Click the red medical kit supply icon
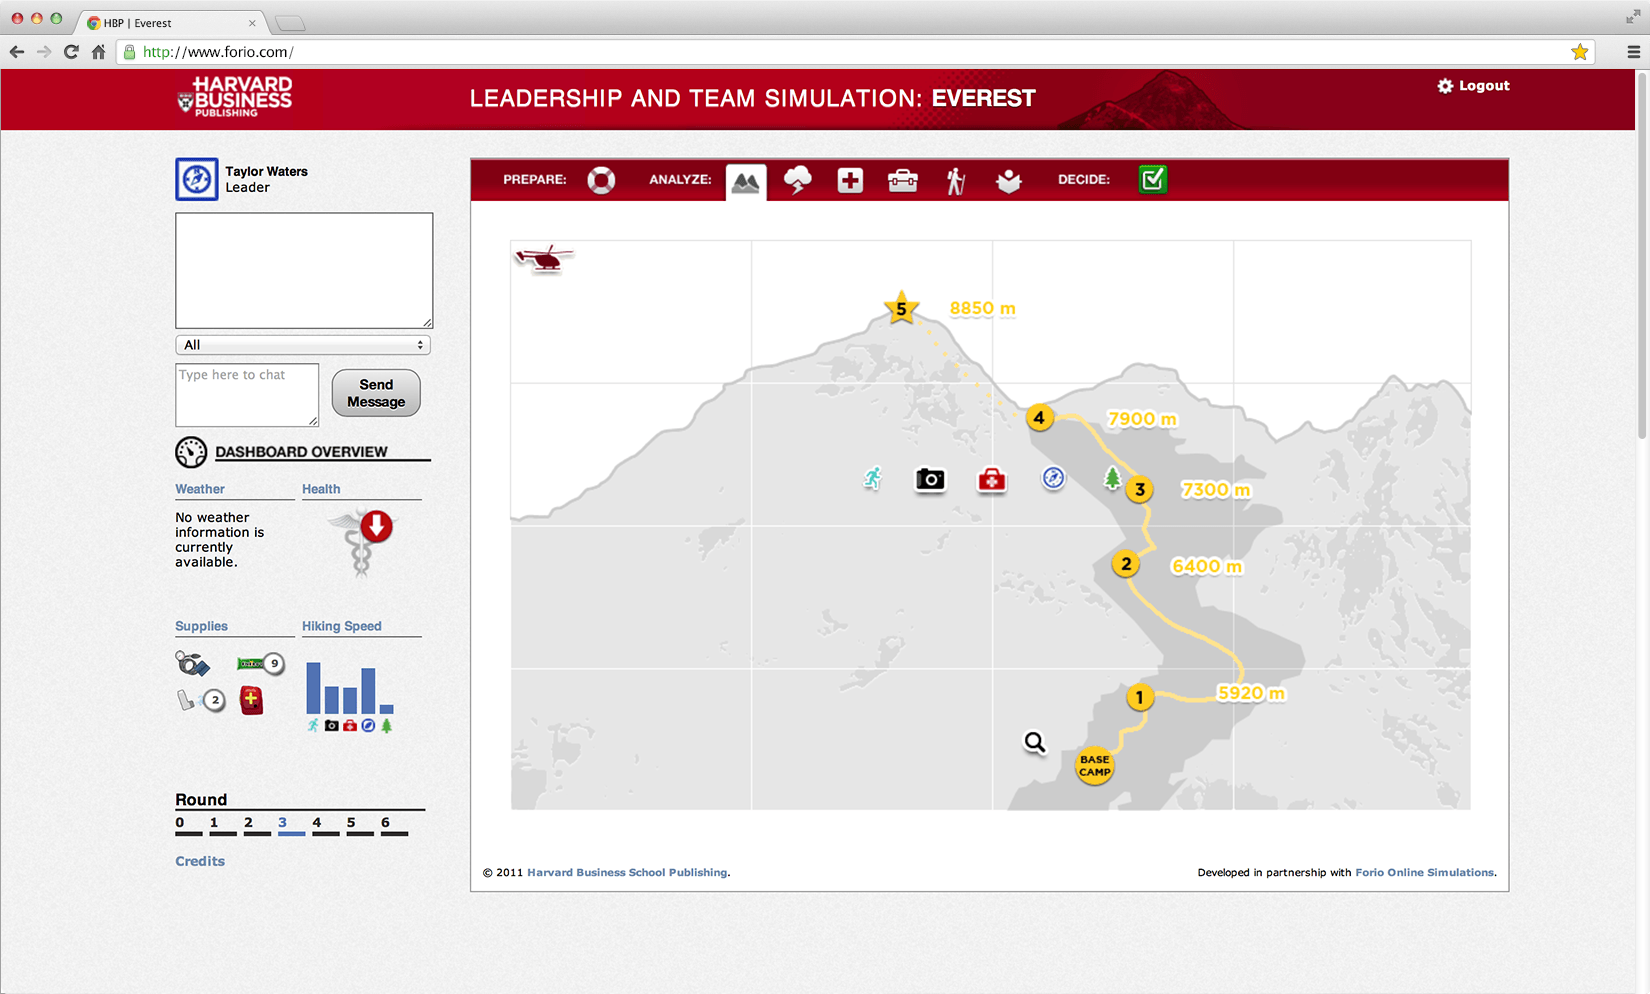1650x994 pixels. click(x=251, y=700)
